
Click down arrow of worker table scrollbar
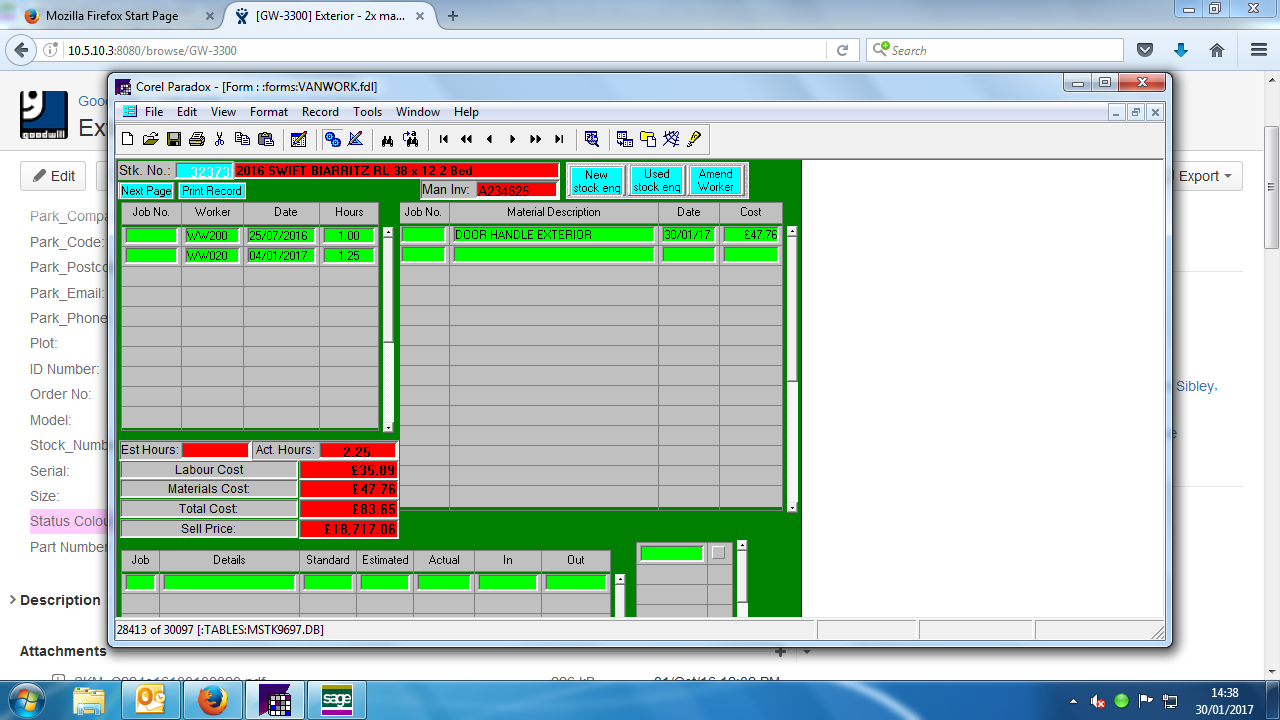pyautogui.click(x=388, y=427)
